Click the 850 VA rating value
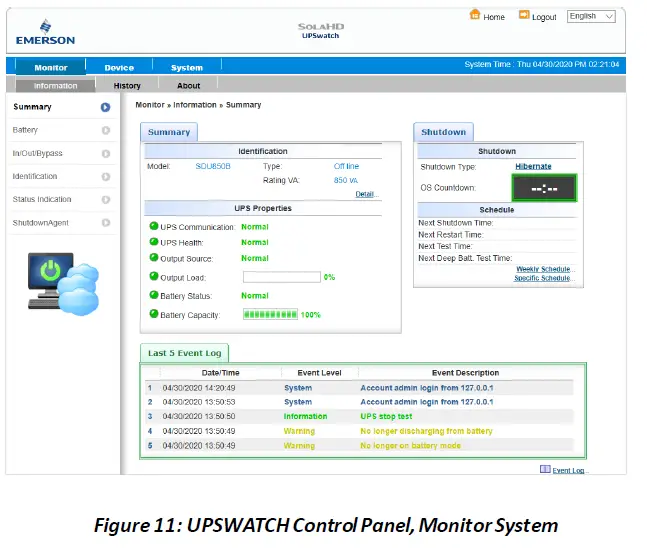Screen dimensions: 647x552 tap(346, 180)
